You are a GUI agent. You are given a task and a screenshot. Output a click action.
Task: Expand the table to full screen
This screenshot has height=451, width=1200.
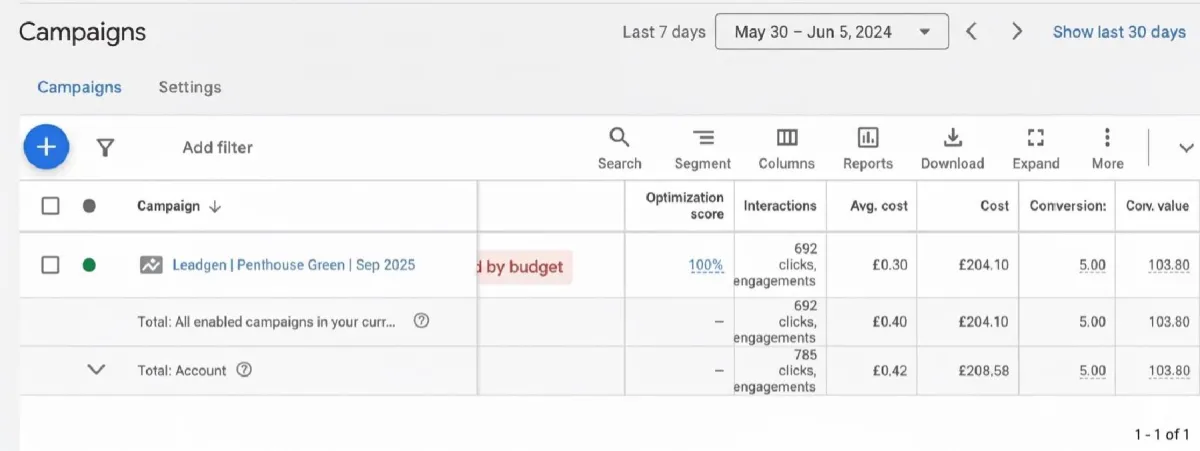1035,147
